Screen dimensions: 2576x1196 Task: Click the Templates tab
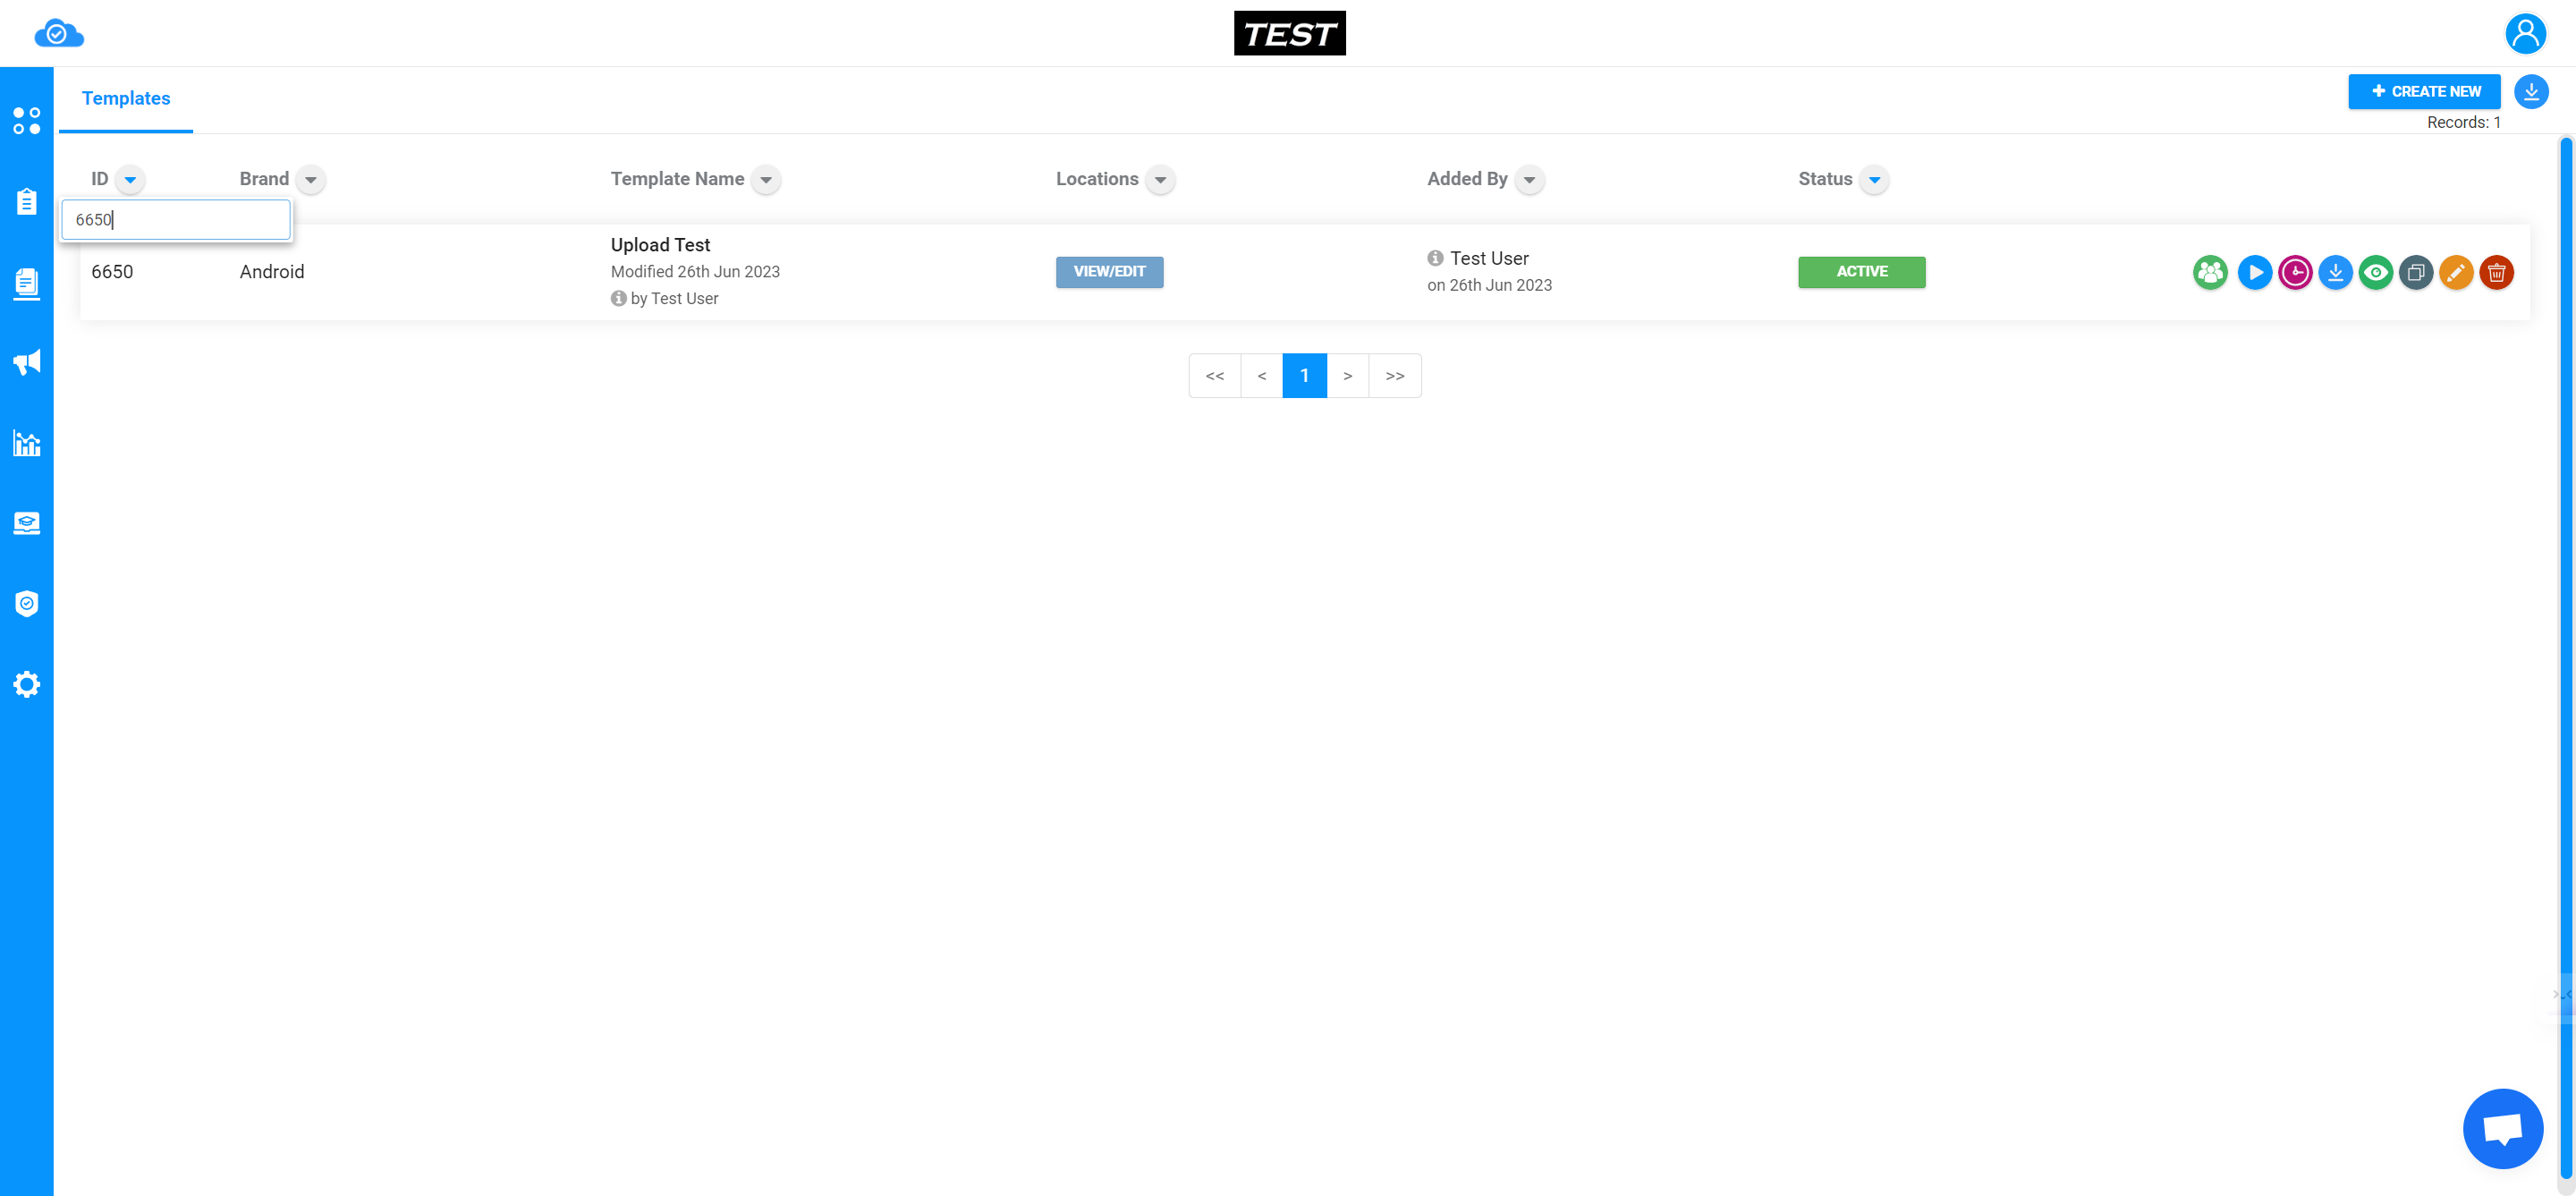point(126,98)
